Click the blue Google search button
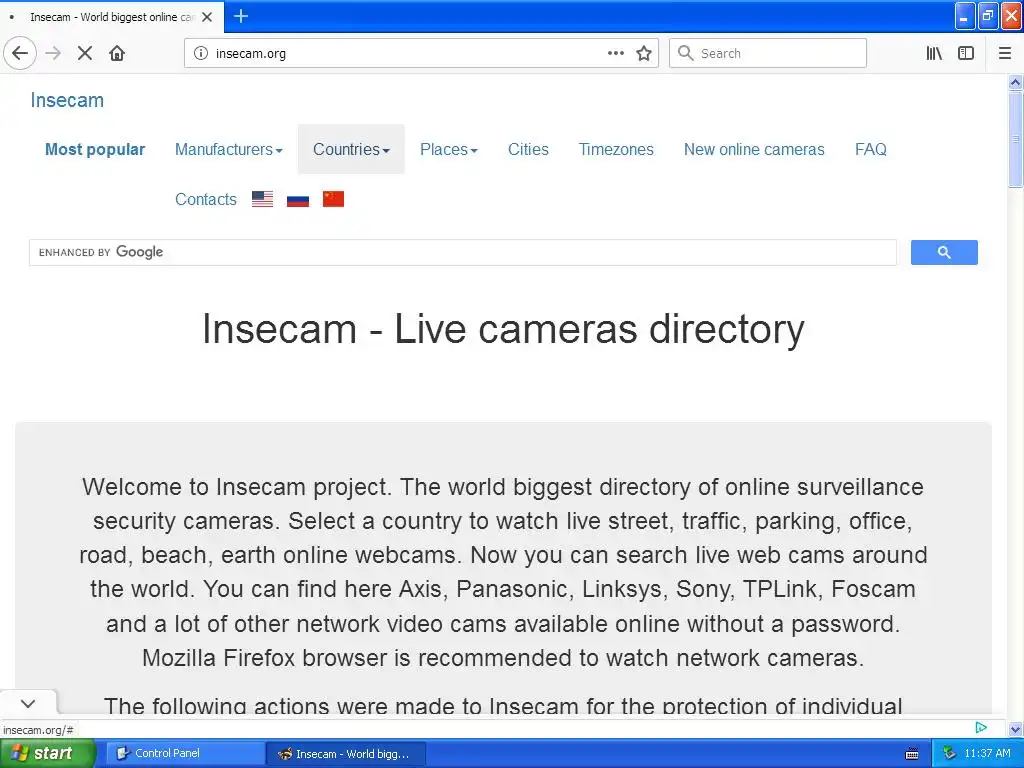 (944, 252)
